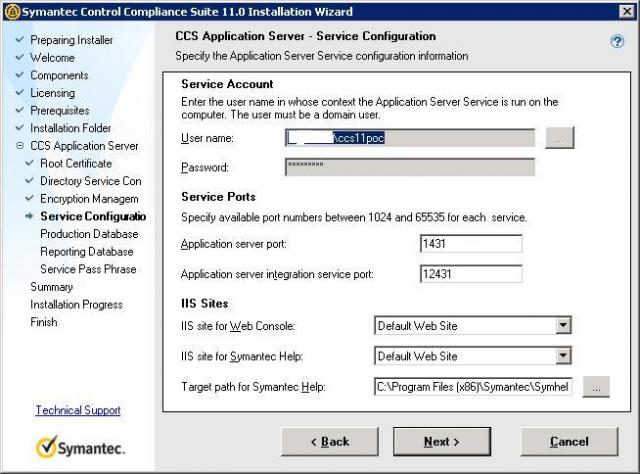This screenshot has height=474, width=640.
Task: Click the Service Ports heading
Action: [x=218, y=196]
